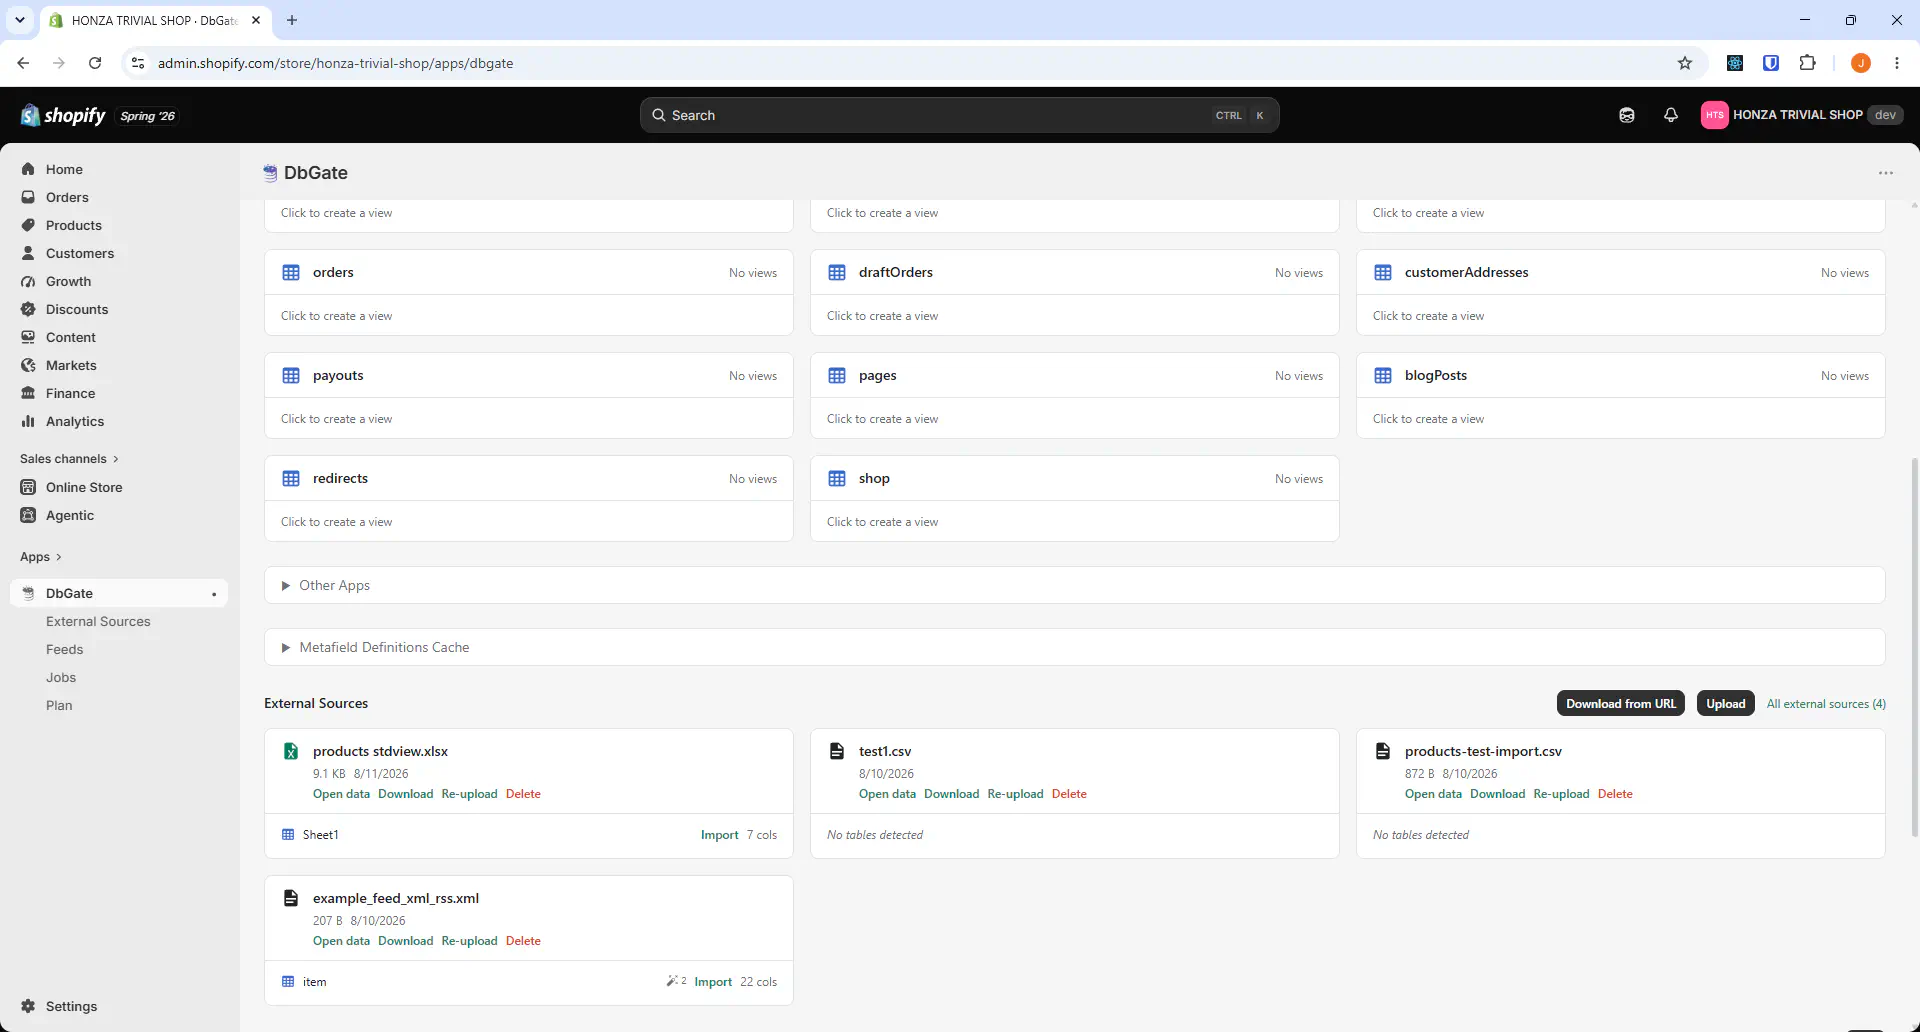The height and width of the screenshot is (1032, 1920).
Task: Delete the test1.csv source
Action: coord(1069,794)
